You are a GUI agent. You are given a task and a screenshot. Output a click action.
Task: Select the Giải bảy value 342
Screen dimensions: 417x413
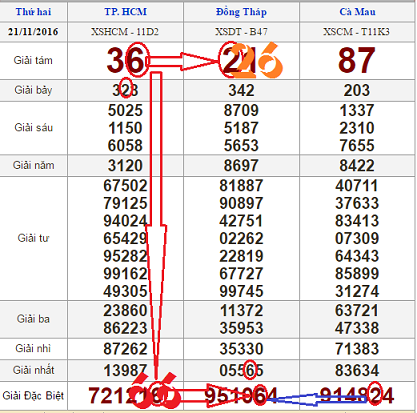click(241, 90)
